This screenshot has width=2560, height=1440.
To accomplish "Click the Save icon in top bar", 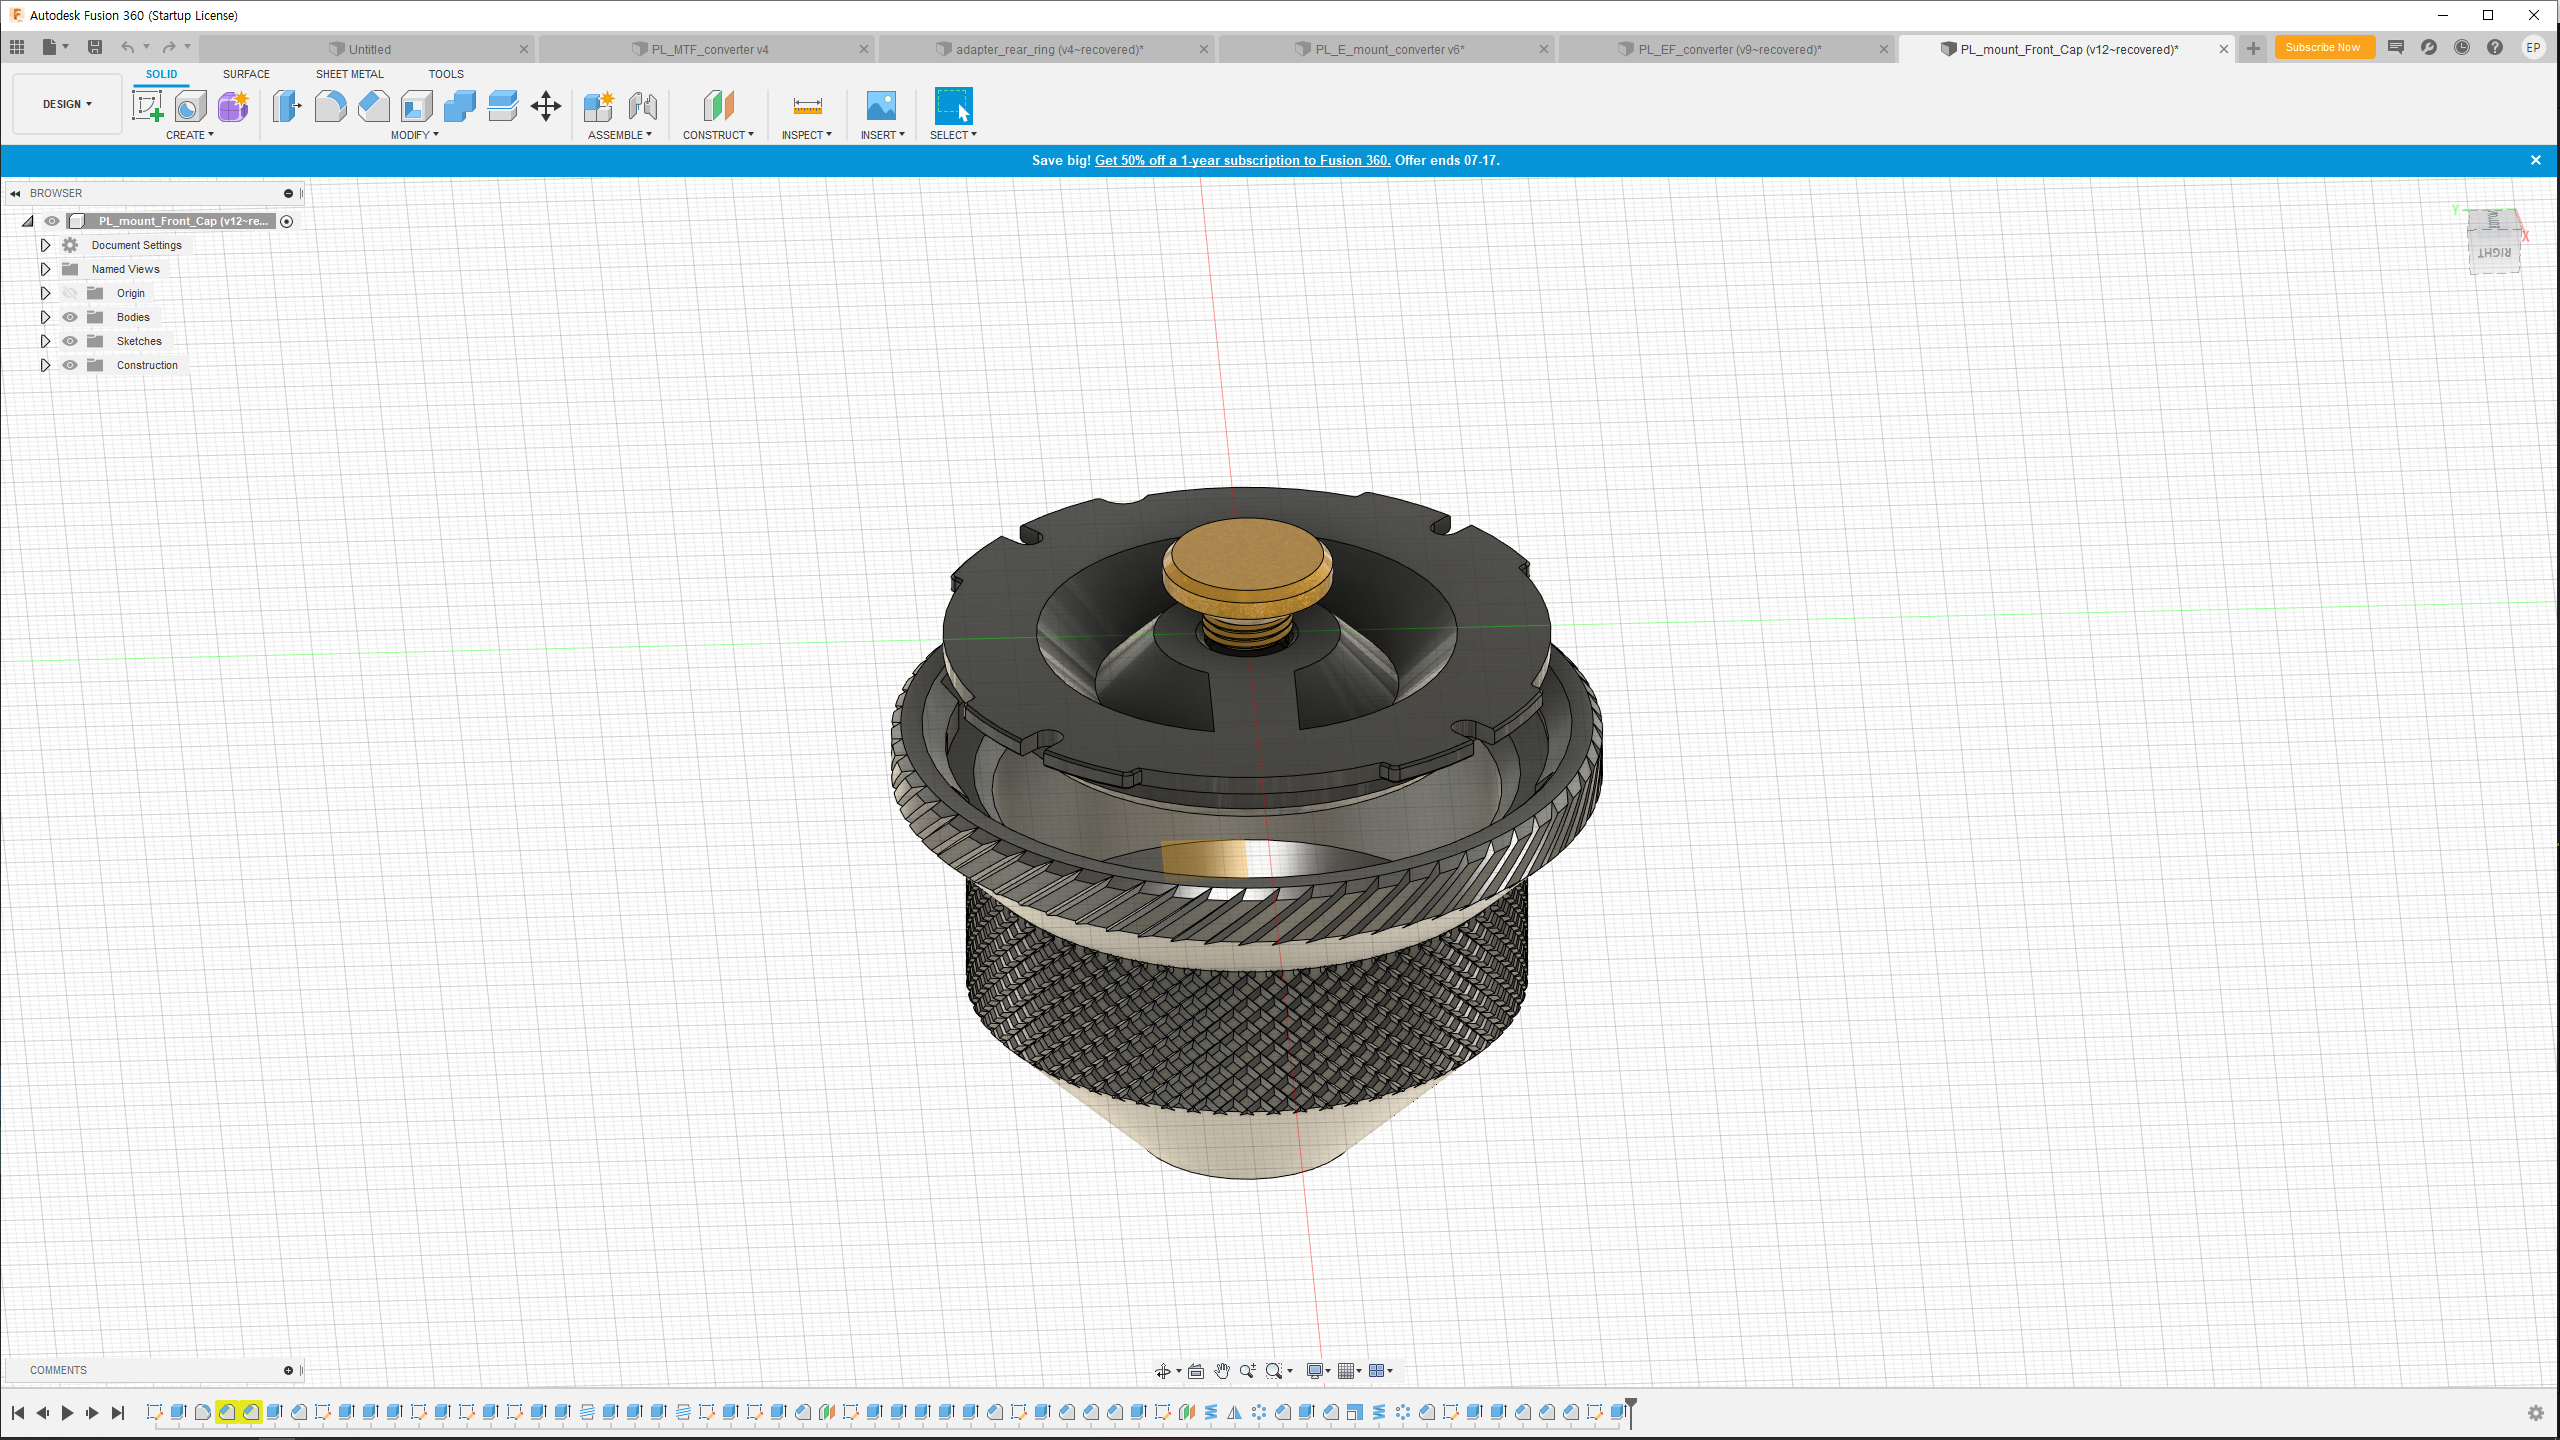I will pos(95,47).
